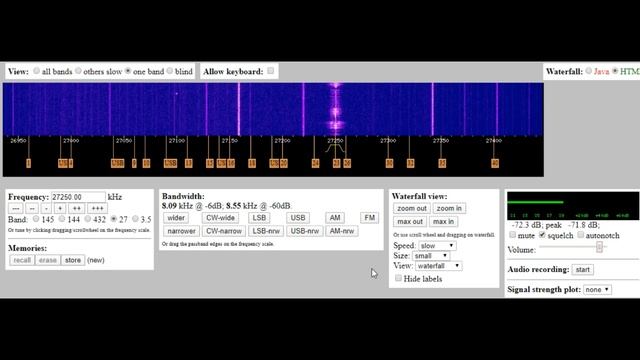640x360 pixels.
Task: Select the 'one band' view option
Action: pyautogui.click(x=128, y=71)
